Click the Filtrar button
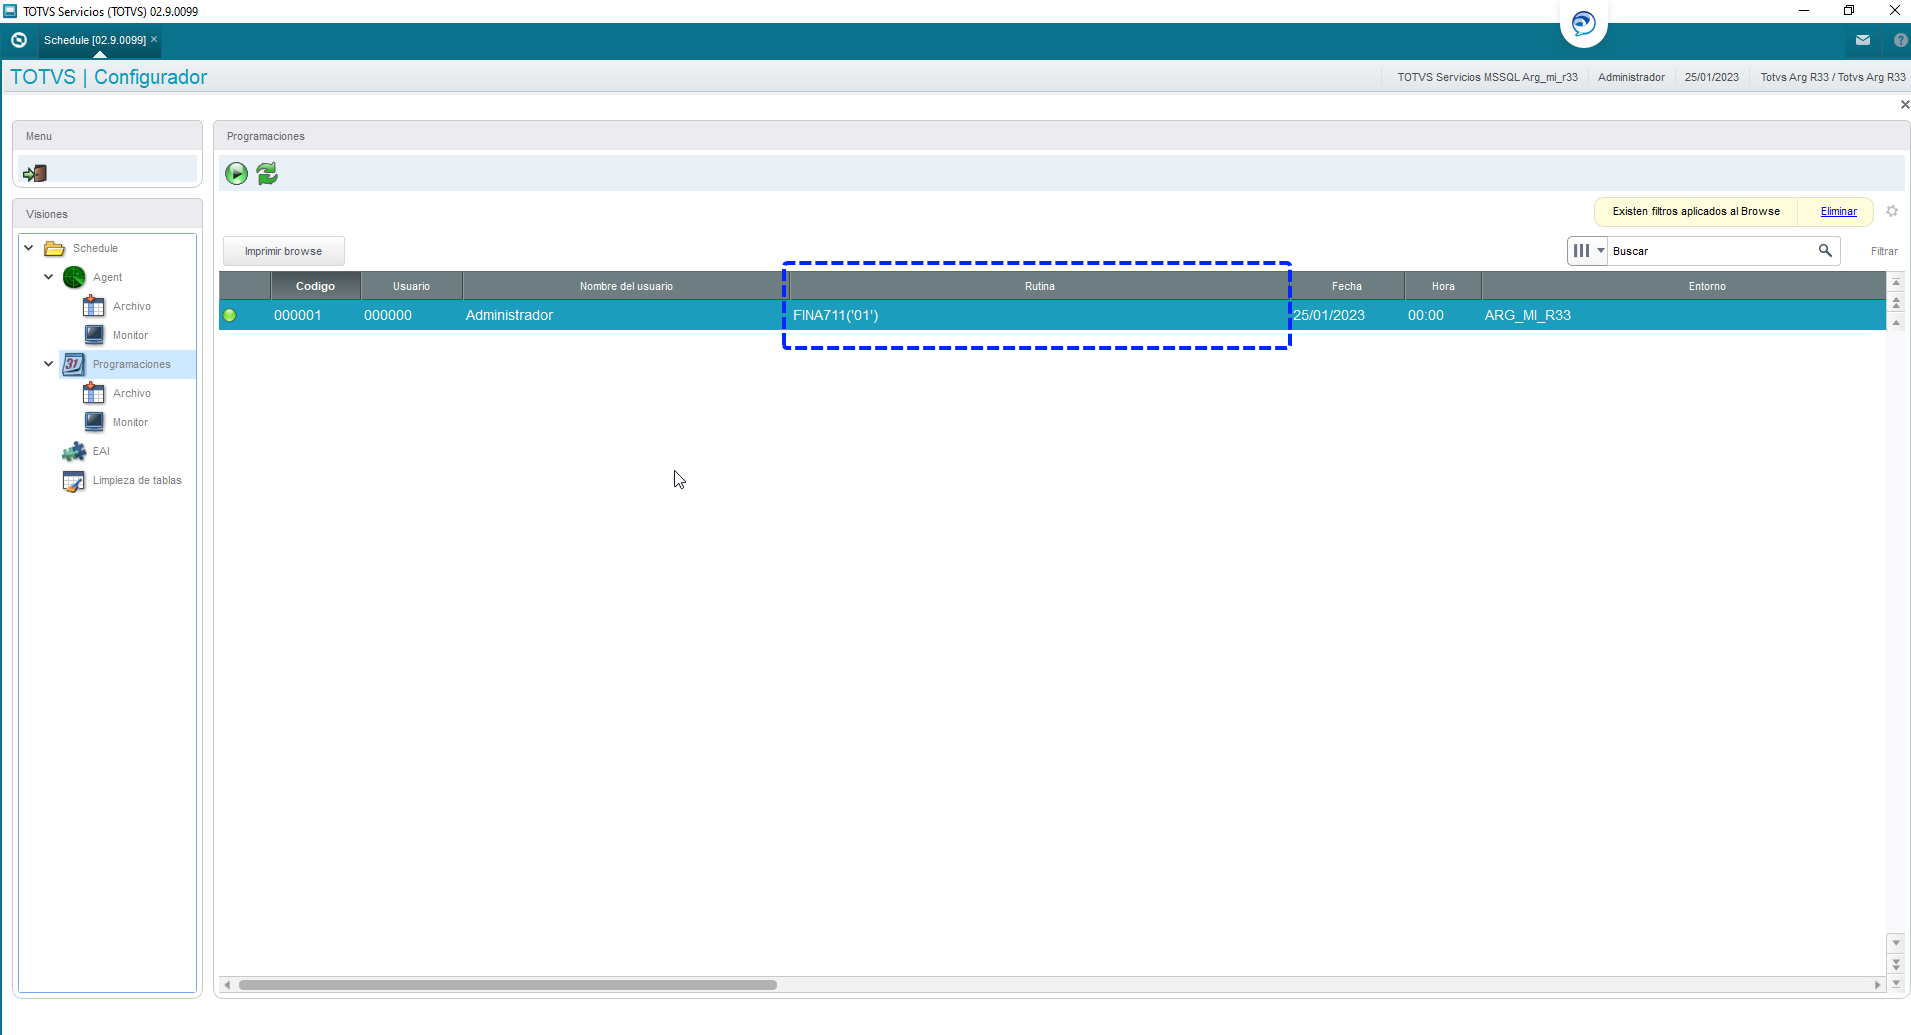This screenshot has height=1035, width=1911. (1884, 251)
